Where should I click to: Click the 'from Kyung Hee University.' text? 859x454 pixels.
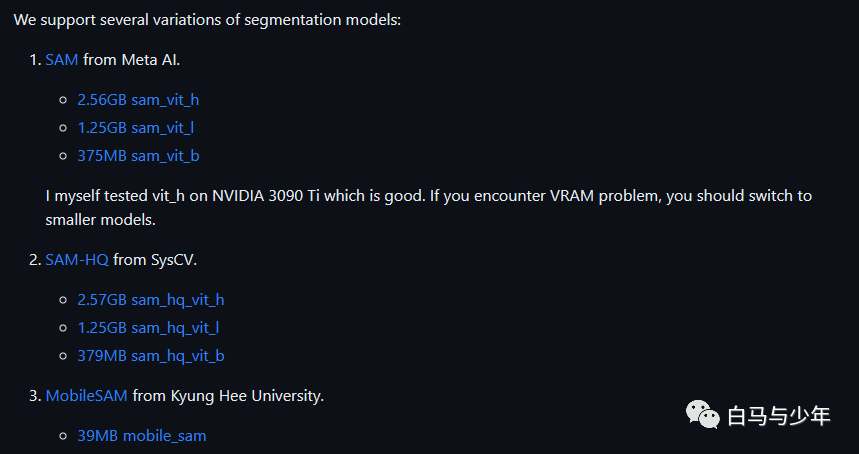228,395
